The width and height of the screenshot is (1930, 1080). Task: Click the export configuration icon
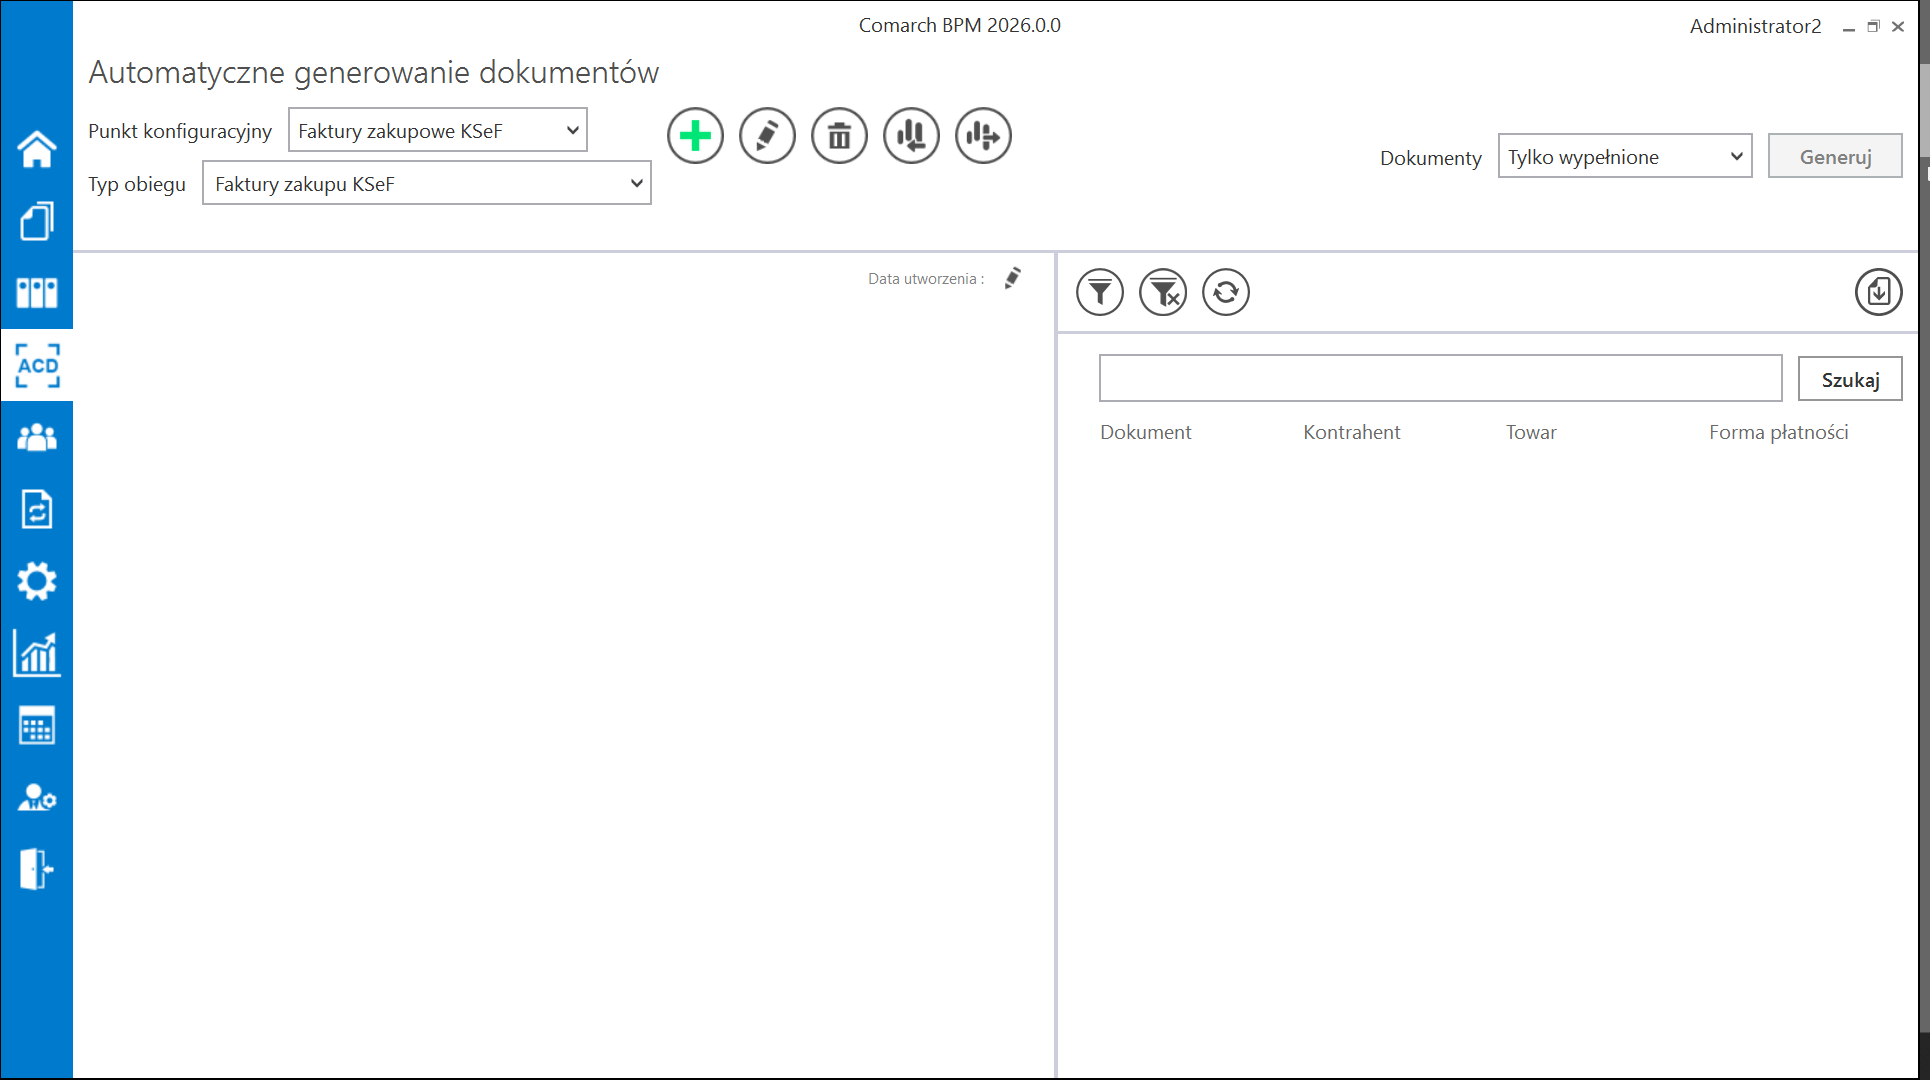pos(983,136)
